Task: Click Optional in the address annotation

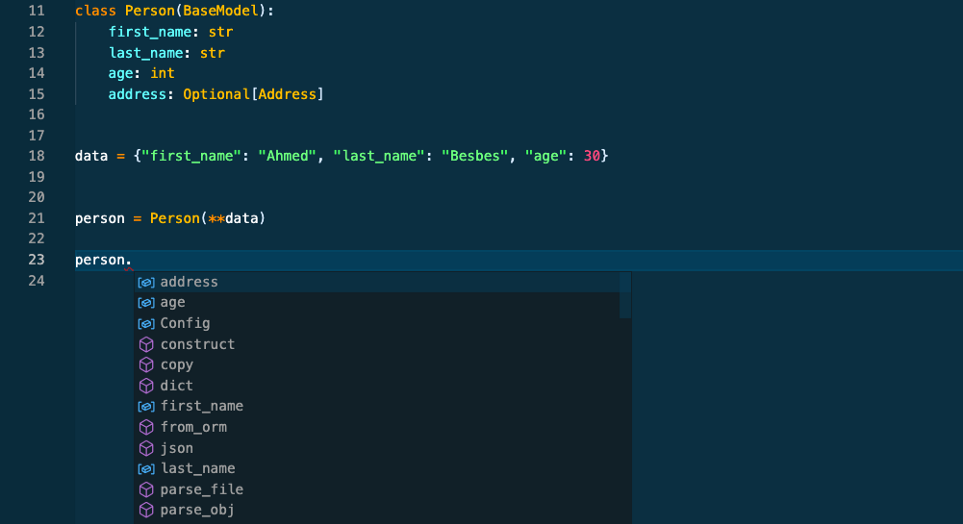Action: pos(216,94)
